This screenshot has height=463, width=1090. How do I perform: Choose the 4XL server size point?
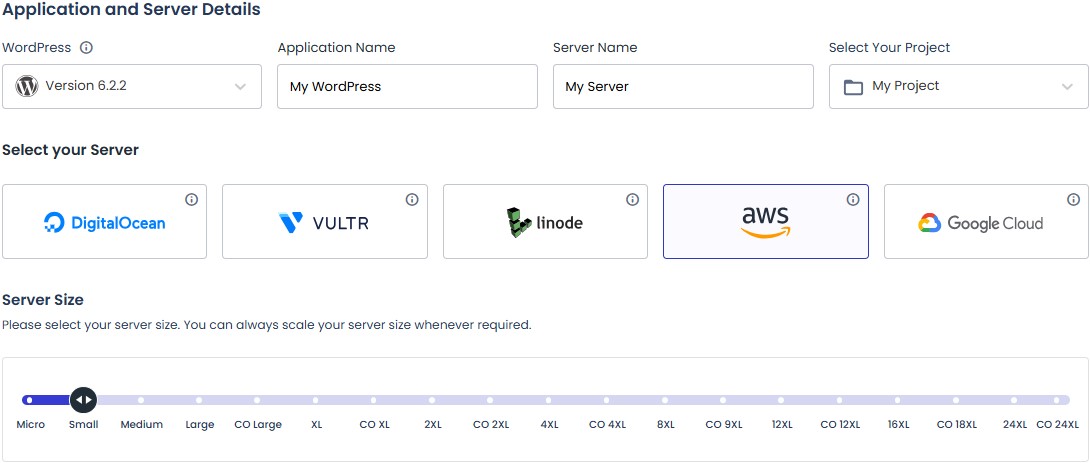[548, 400]
